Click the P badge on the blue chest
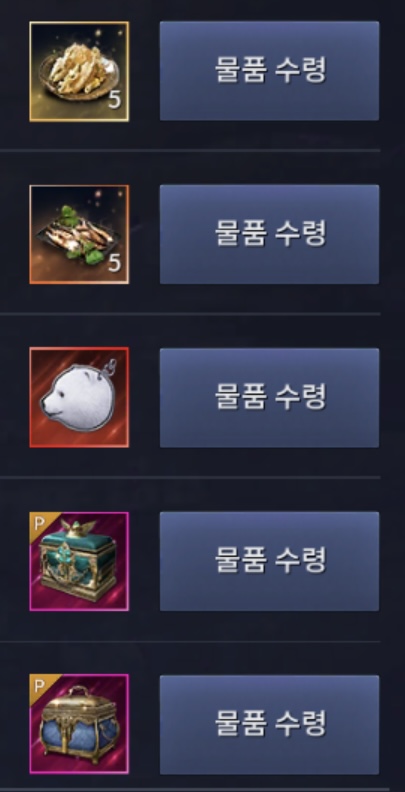 pos(40,685)
